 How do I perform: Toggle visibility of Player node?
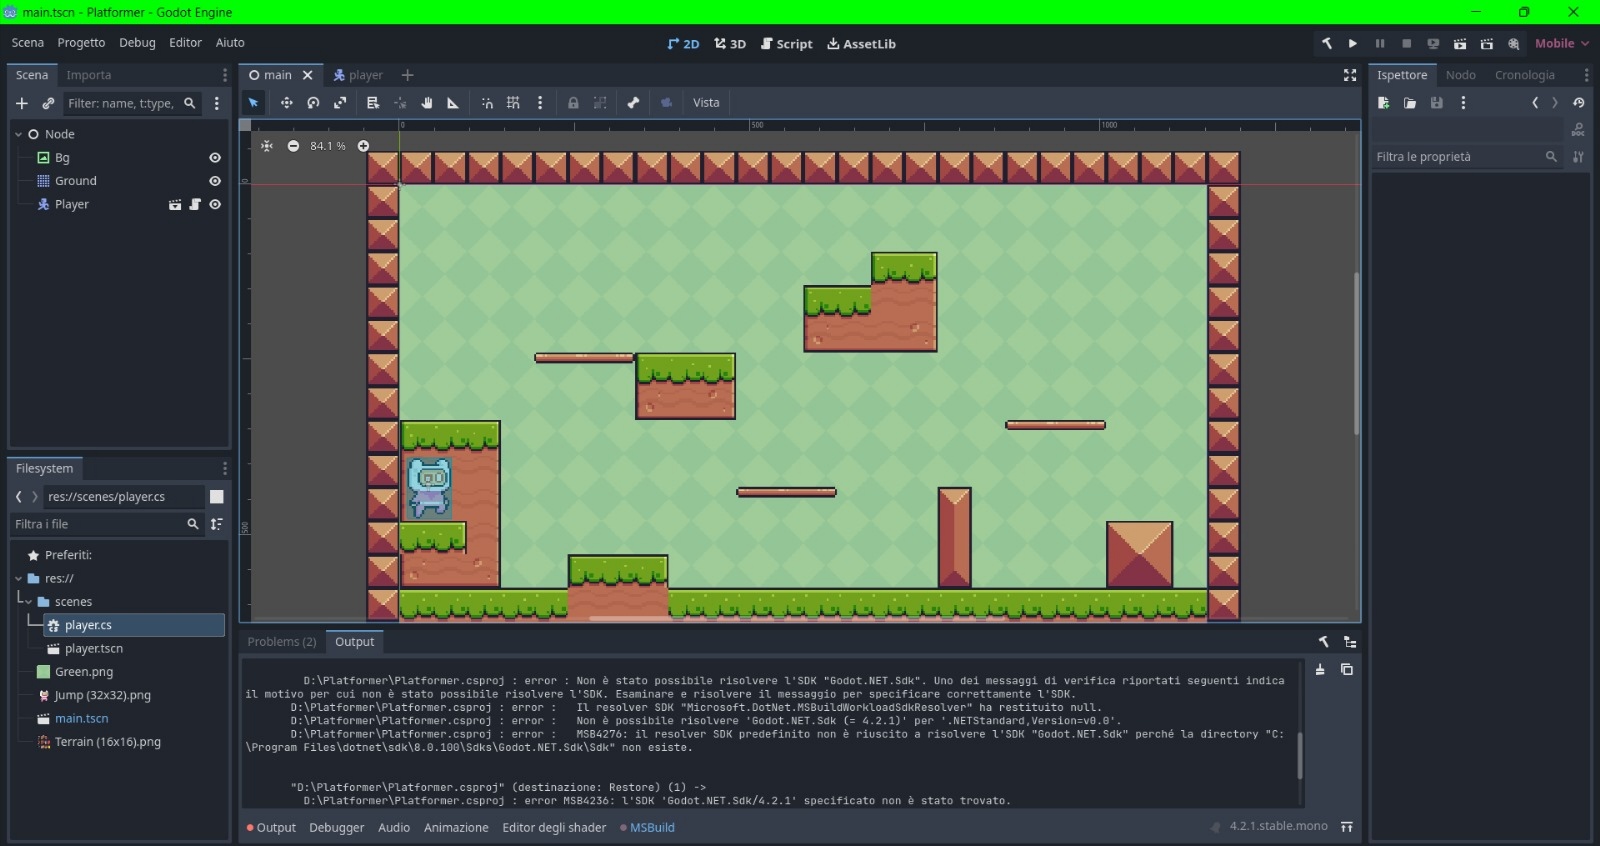215,204
